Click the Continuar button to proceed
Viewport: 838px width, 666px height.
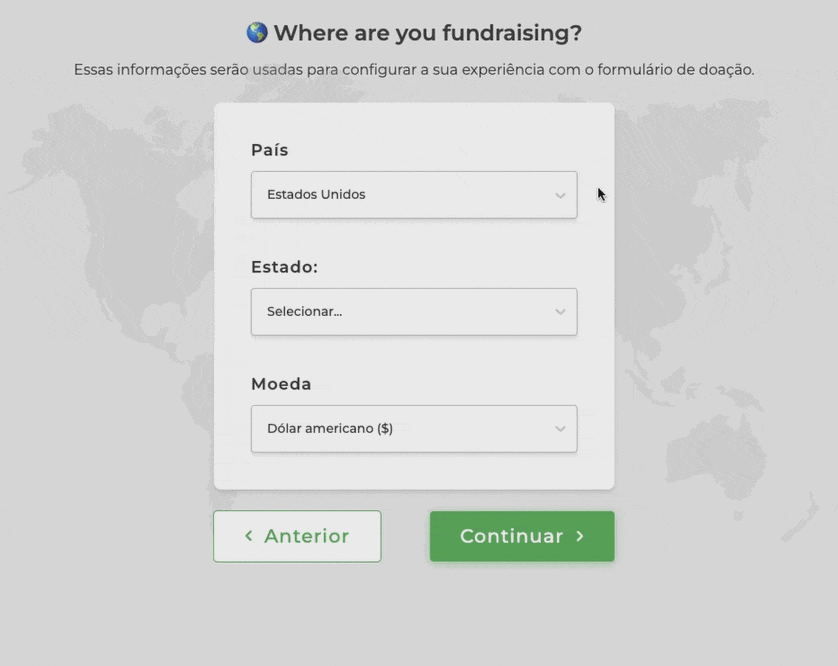(521, 536)
